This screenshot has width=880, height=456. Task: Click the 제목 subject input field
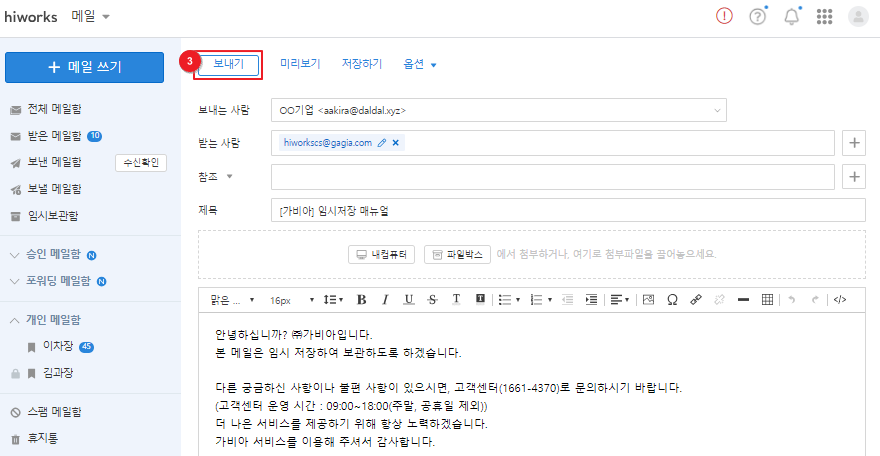[553, 210]
